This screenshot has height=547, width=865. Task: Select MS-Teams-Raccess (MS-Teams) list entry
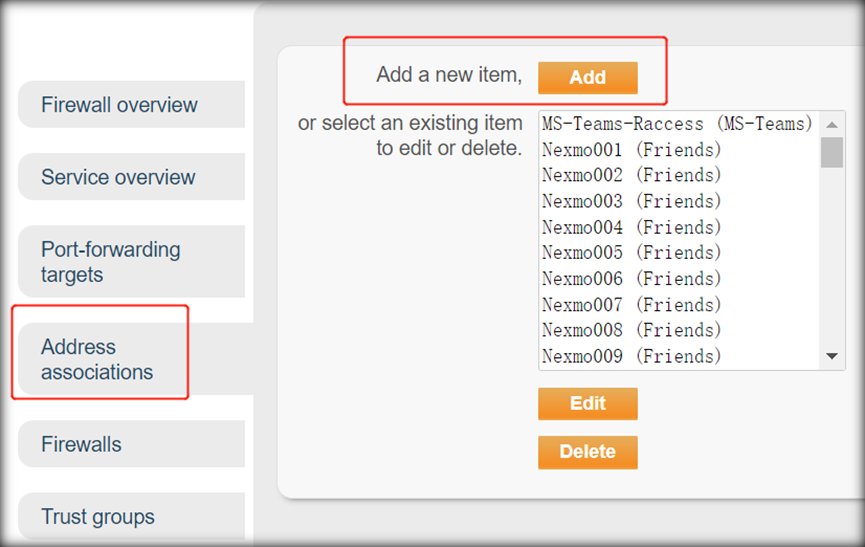[x=679, y=124]
